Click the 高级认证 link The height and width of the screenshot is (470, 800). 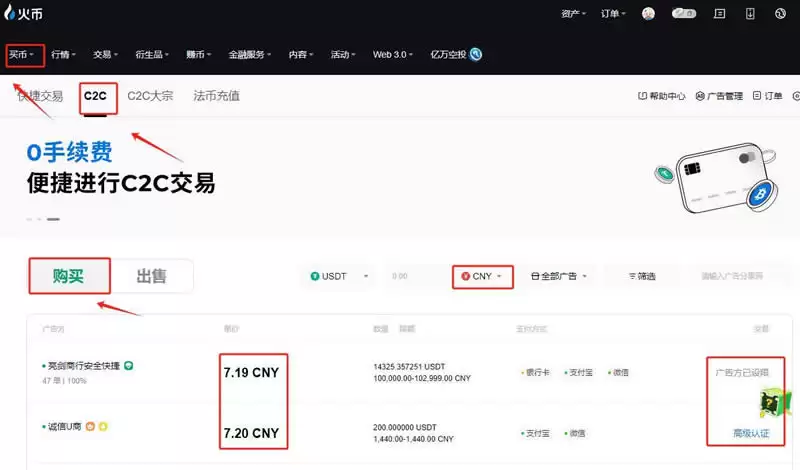click(x=751, y=433)
